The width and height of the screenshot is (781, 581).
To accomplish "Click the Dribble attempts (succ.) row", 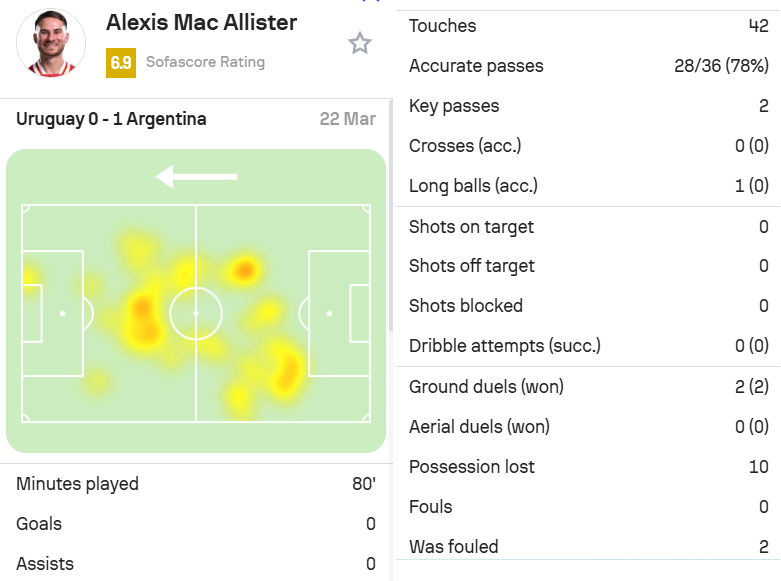I will [x=588, y=346].
